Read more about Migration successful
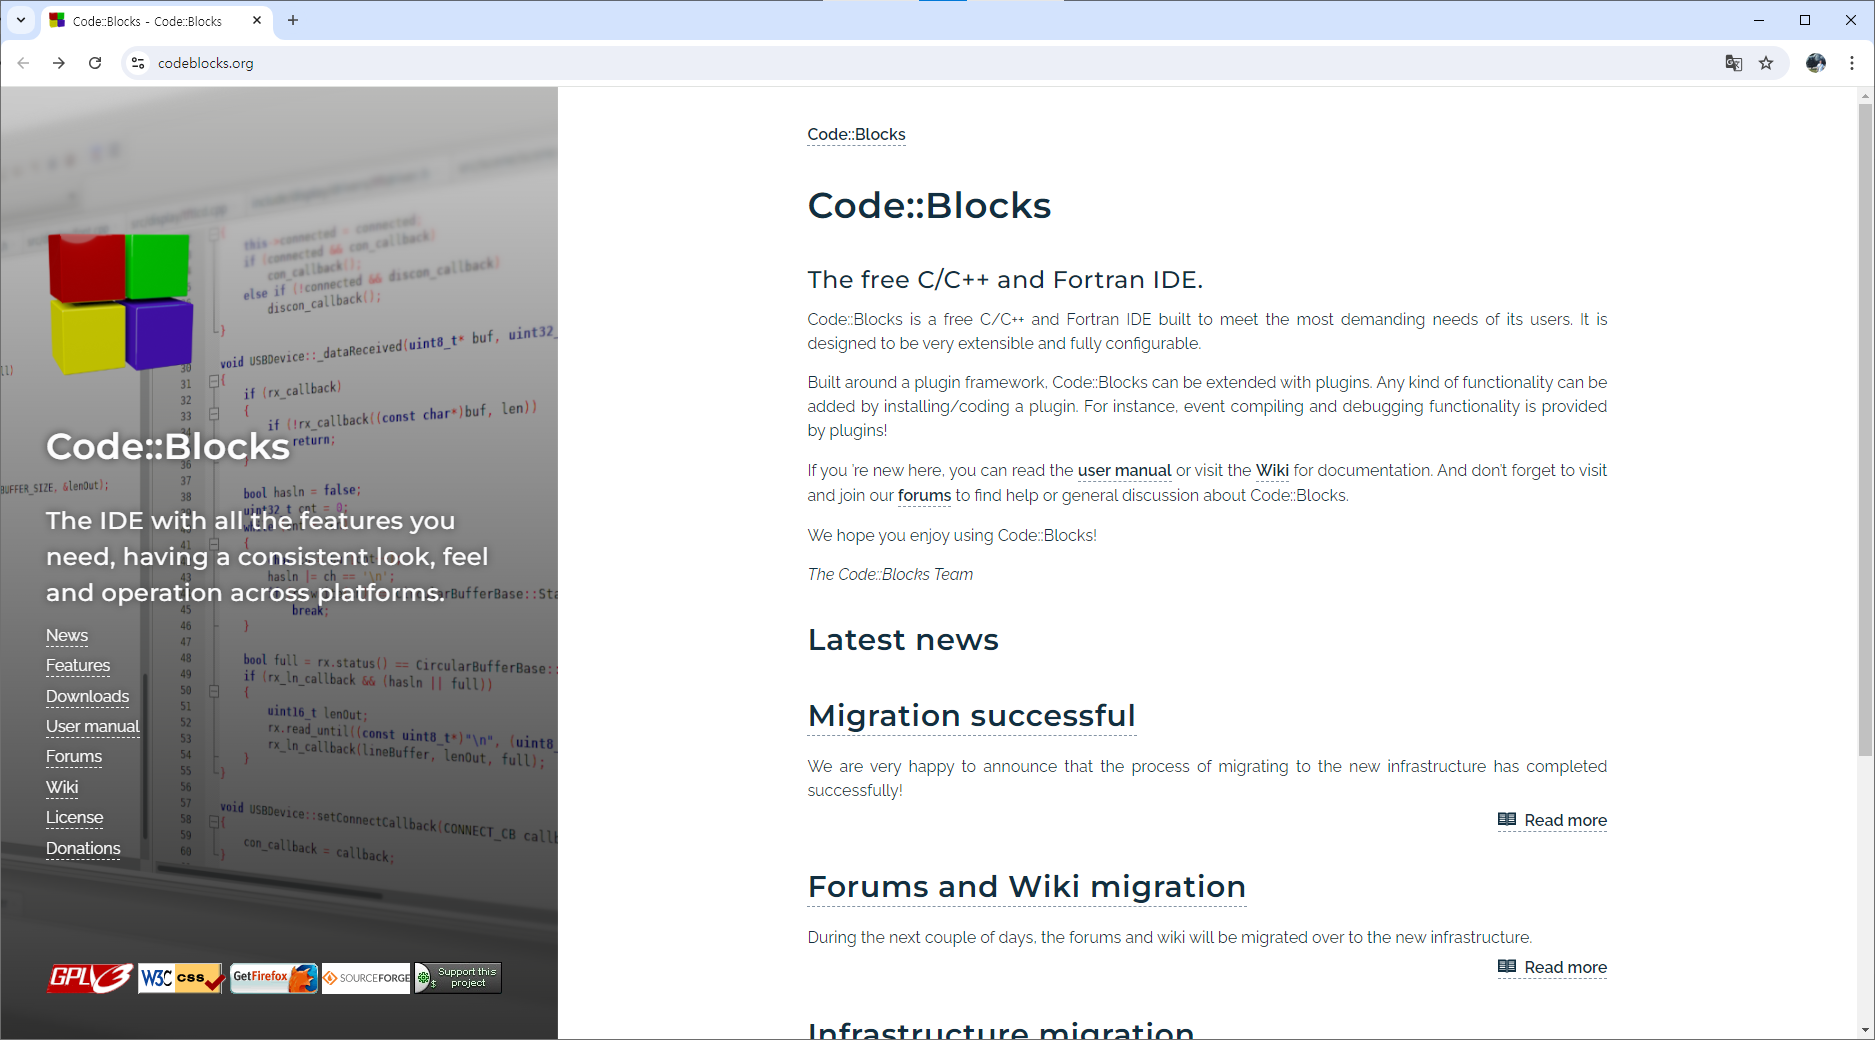Screen dimensions: 1875x1040 (x=1552, y=821)
